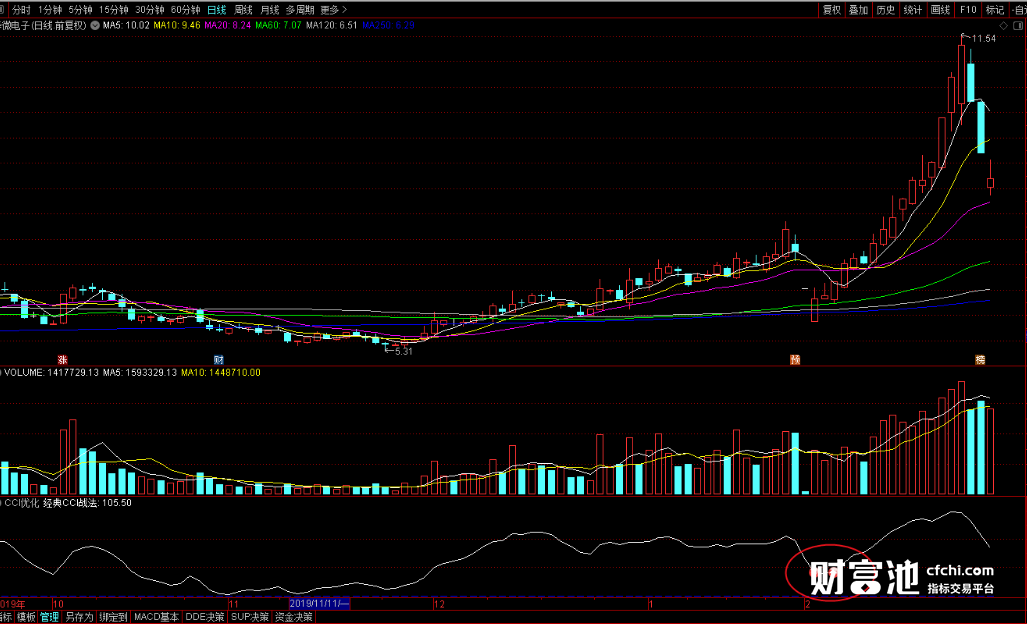Click the green MA60: 7.07 label
1027x624 pixels.
click(x=278, y=26)
